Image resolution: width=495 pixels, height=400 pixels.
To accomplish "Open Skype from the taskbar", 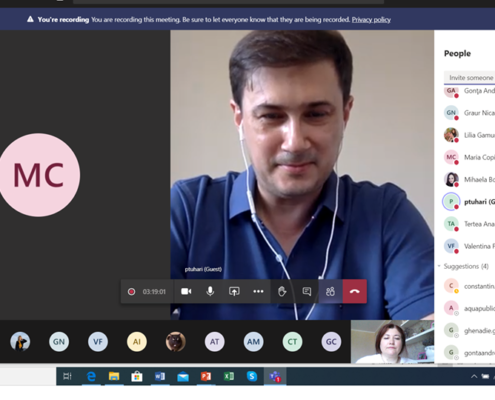I will coord(252,377).
